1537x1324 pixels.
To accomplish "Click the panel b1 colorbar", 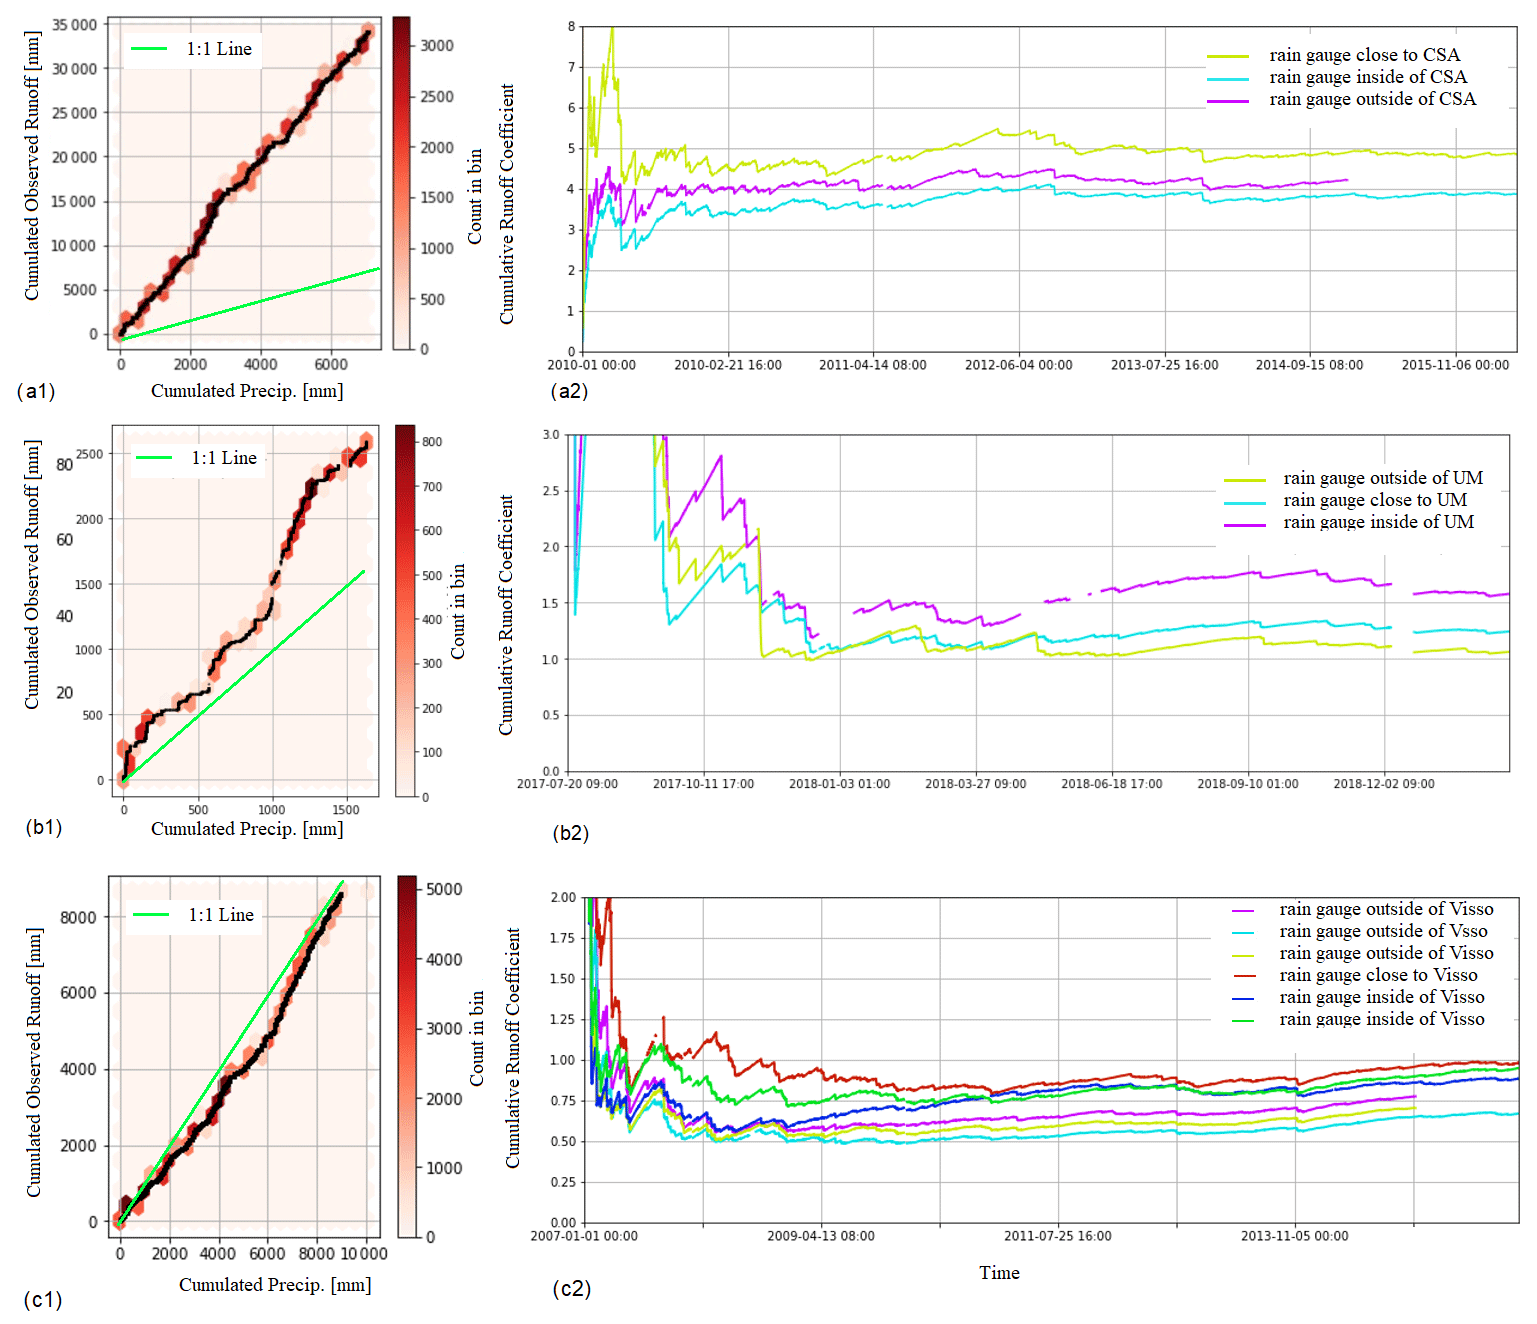I will (405, 610).
